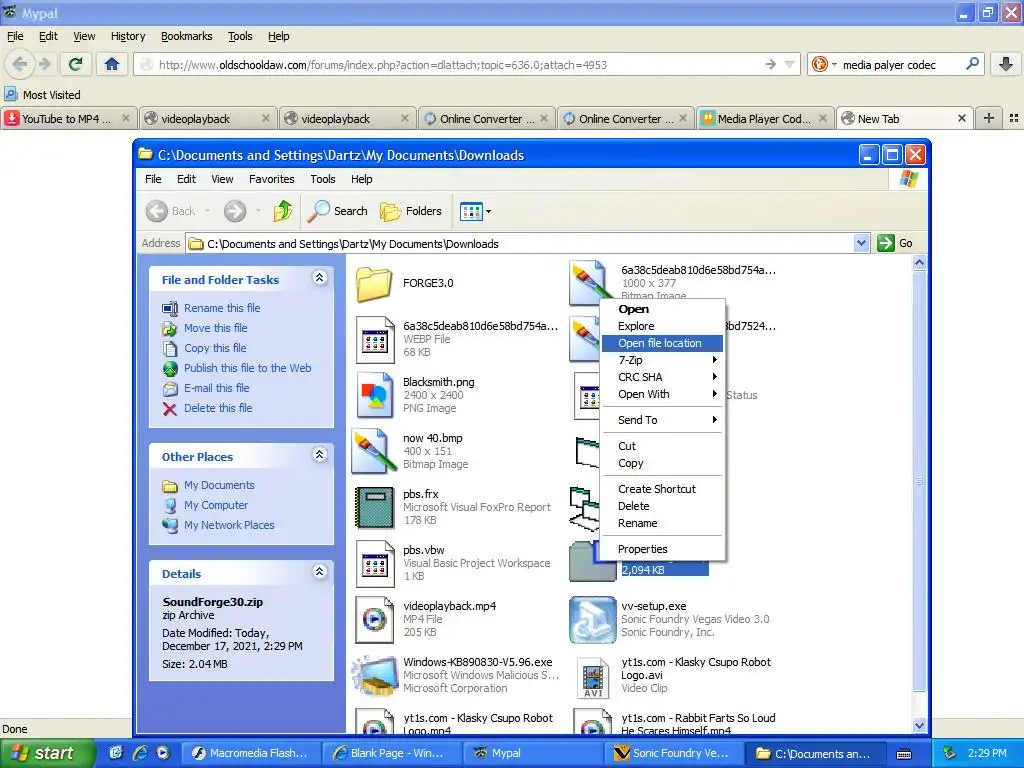Click the Mypal browser back arrow
Screen dimensions: 1024x768
tap(20, 64)
